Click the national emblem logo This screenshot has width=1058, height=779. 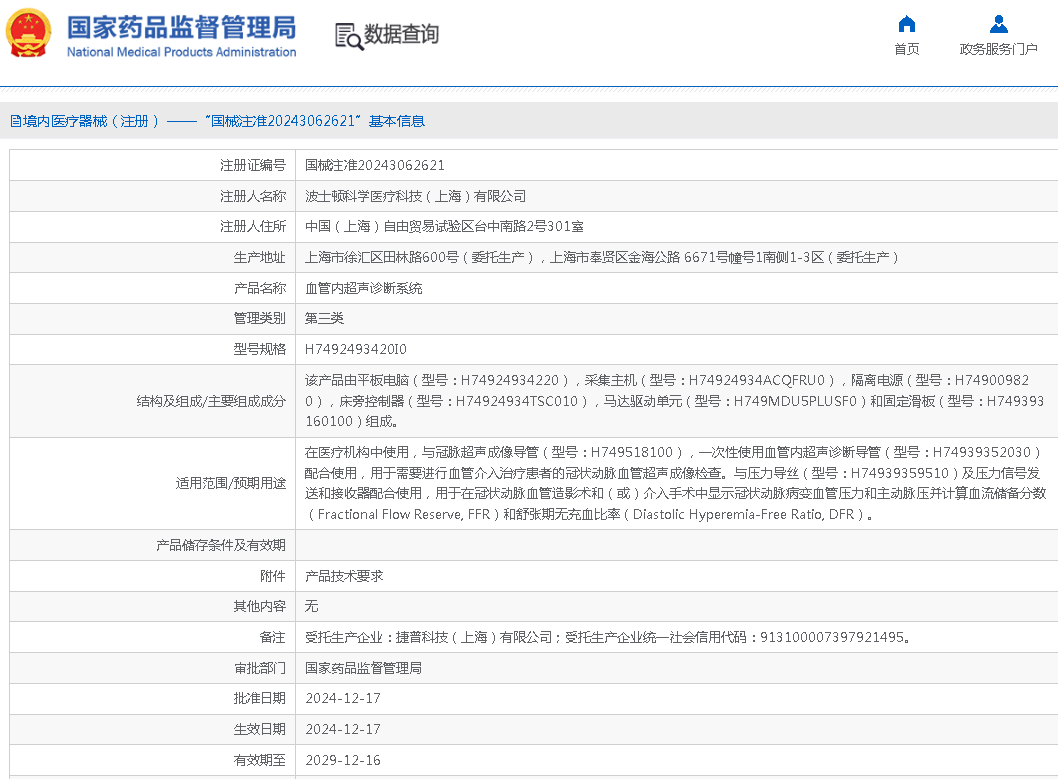[28, 34]
